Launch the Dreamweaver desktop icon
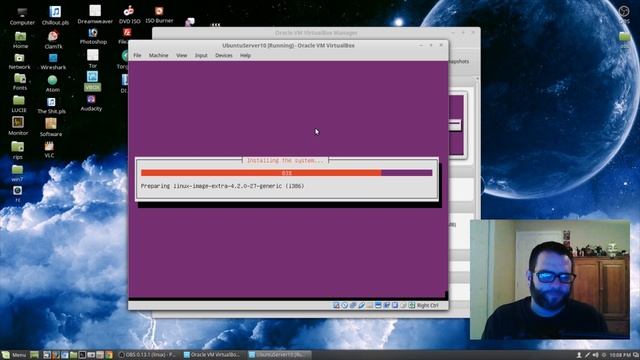Screen dimensions: 640x360 point(95,16)
